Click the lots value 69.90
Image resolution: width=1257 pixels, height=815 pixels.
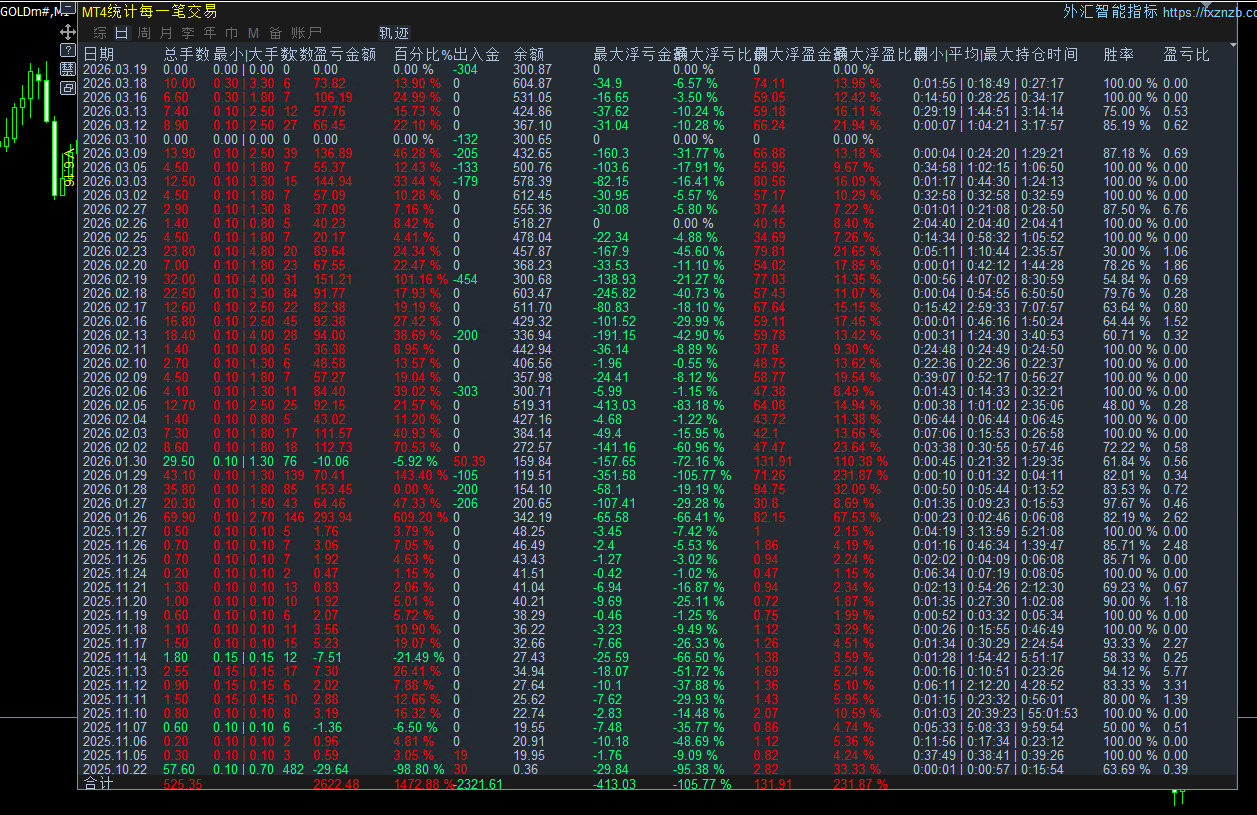click(x=179, y=517)
